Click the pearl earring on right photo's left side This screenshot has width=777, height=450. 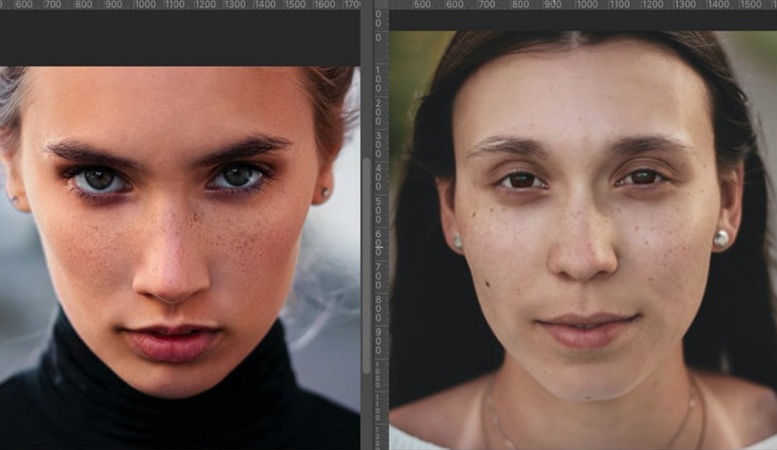(x=458, y=241)
